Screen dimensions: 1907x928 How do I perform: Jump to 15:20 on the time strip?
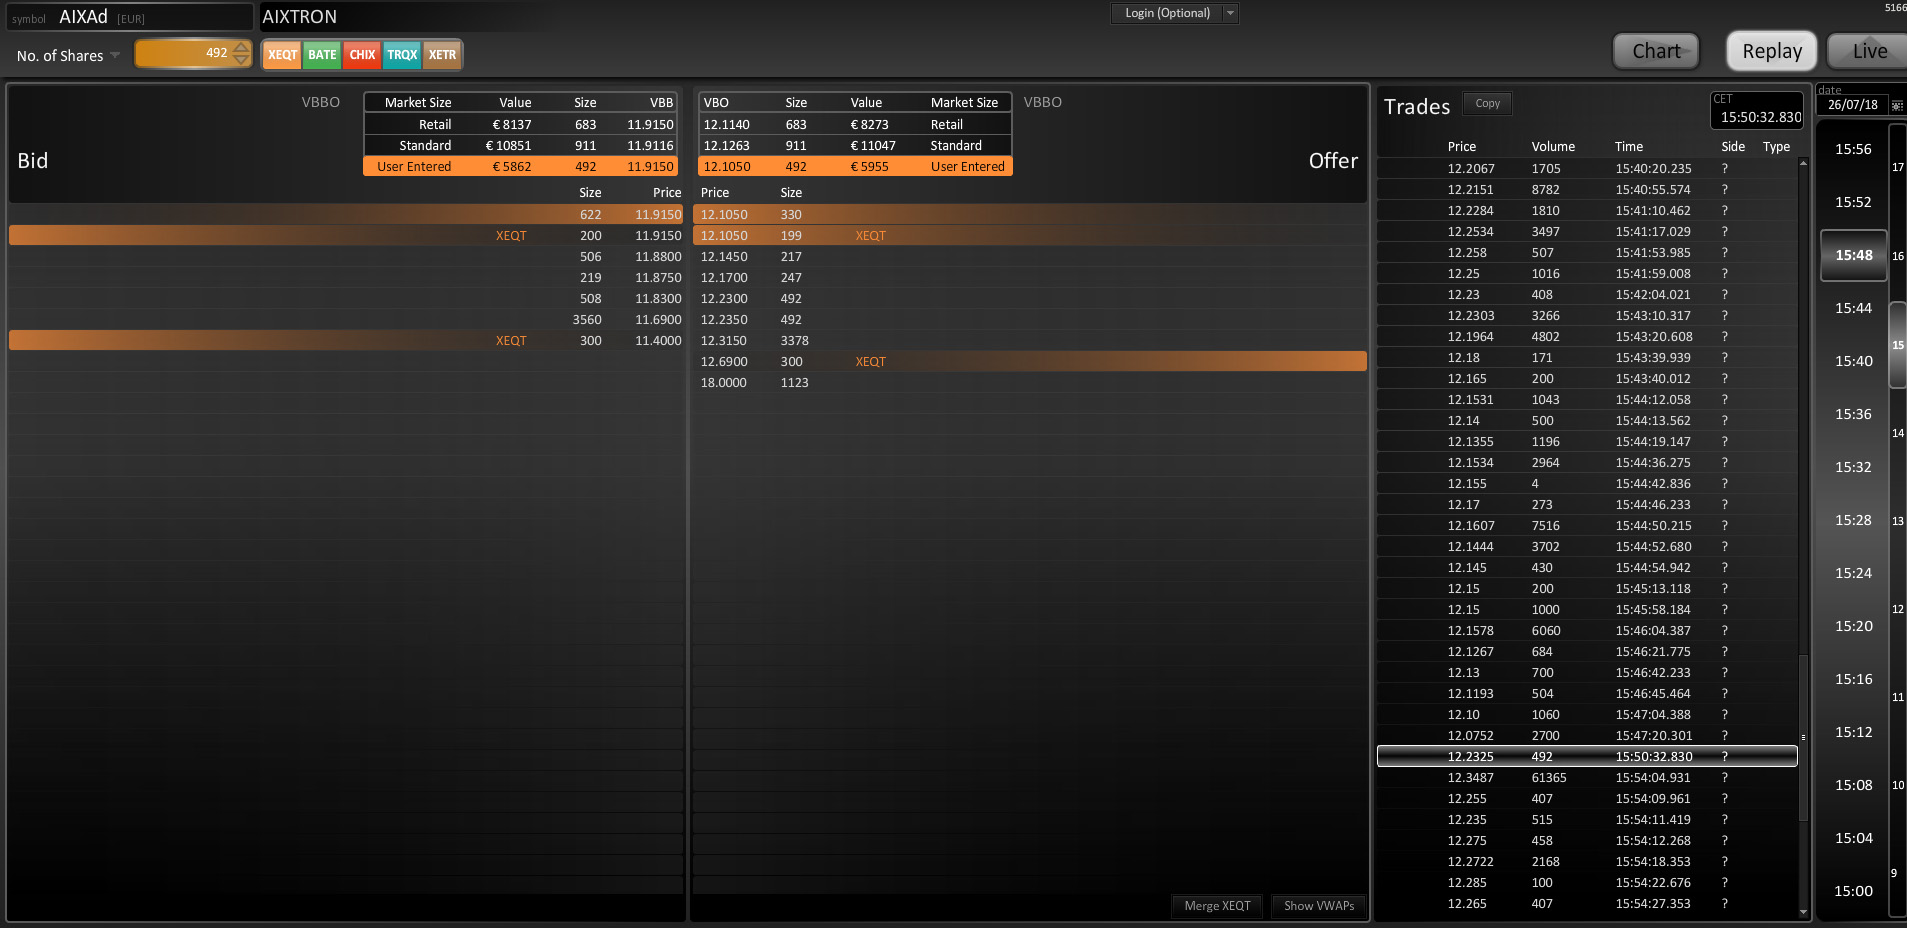coord(1853,626)
